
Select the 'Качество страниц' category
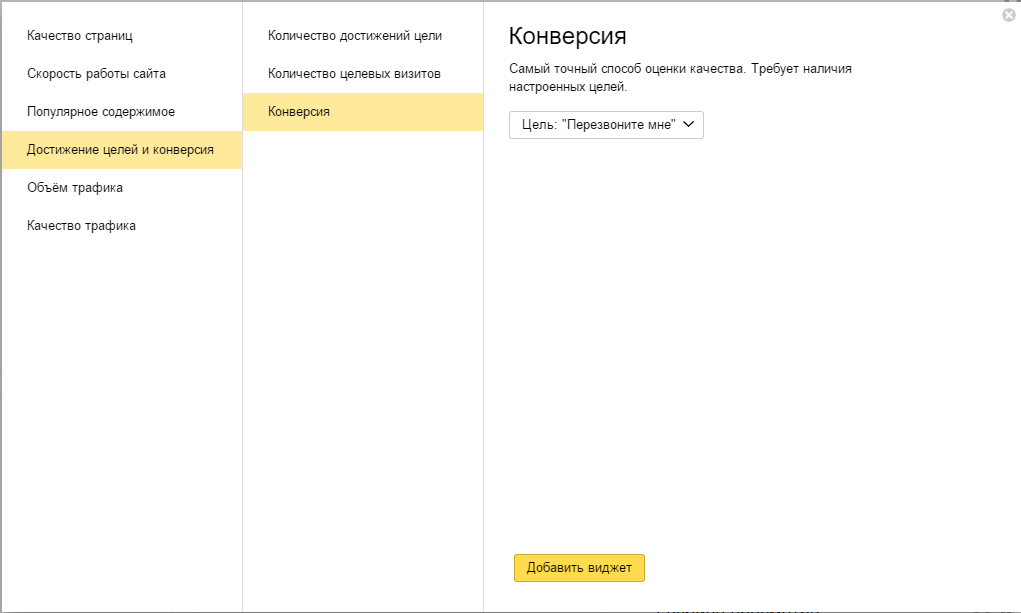point(122,36)
